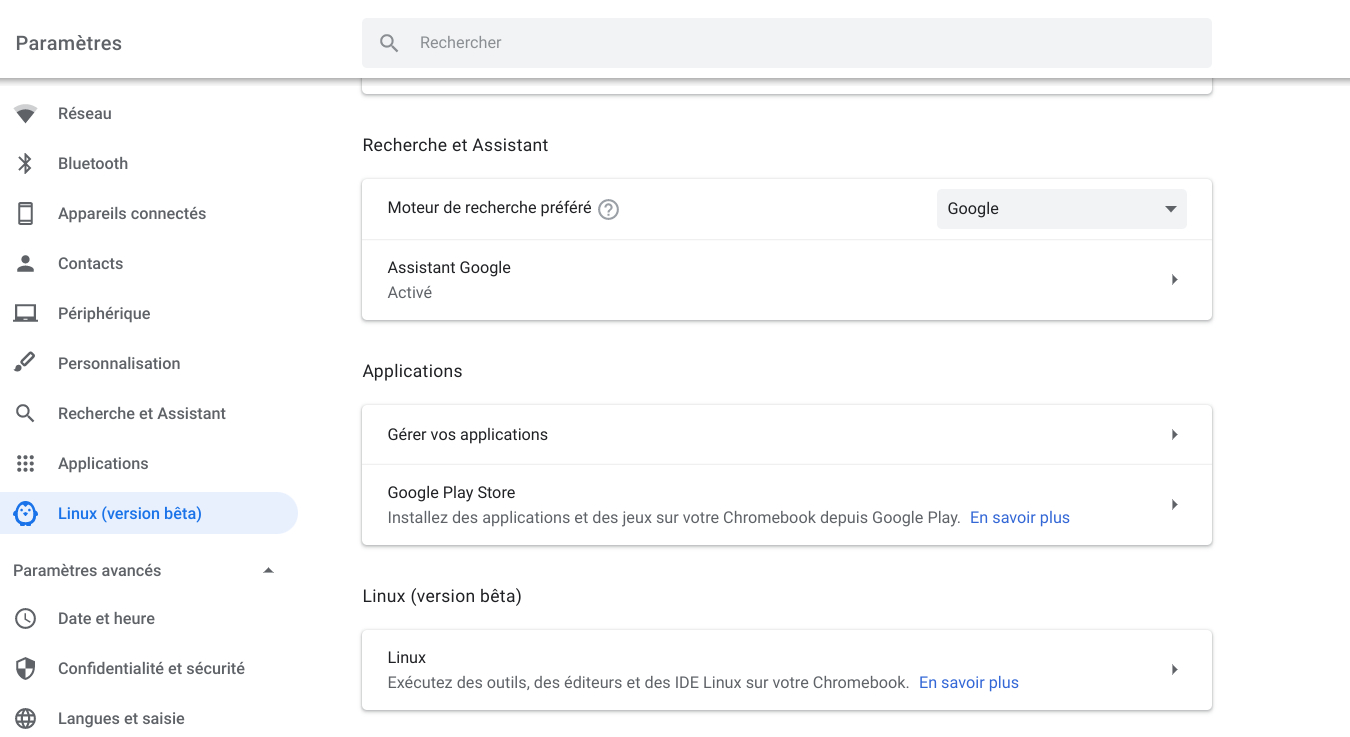Click the Rechercher search field
The height and width of the screenshot is (737, 1350).
(x=787, y=43)
